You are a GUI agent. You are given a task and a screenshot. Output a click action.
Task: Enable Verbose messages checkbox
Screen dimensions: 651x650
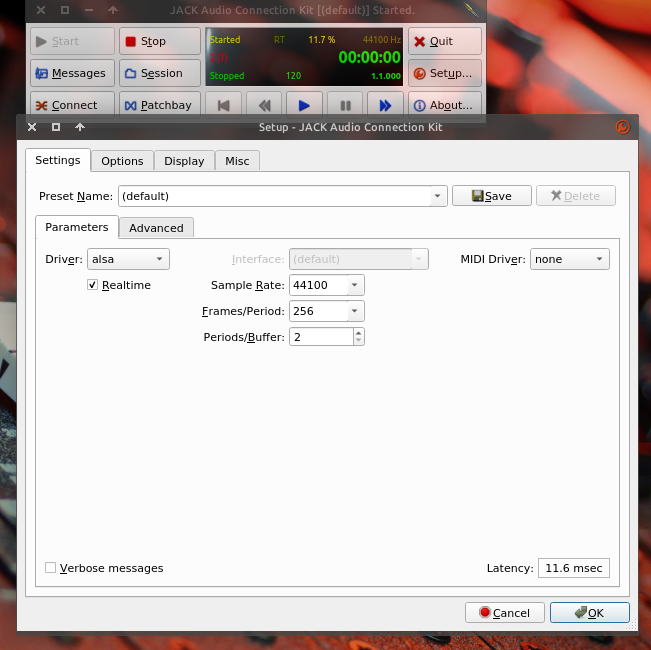(51, 568)
